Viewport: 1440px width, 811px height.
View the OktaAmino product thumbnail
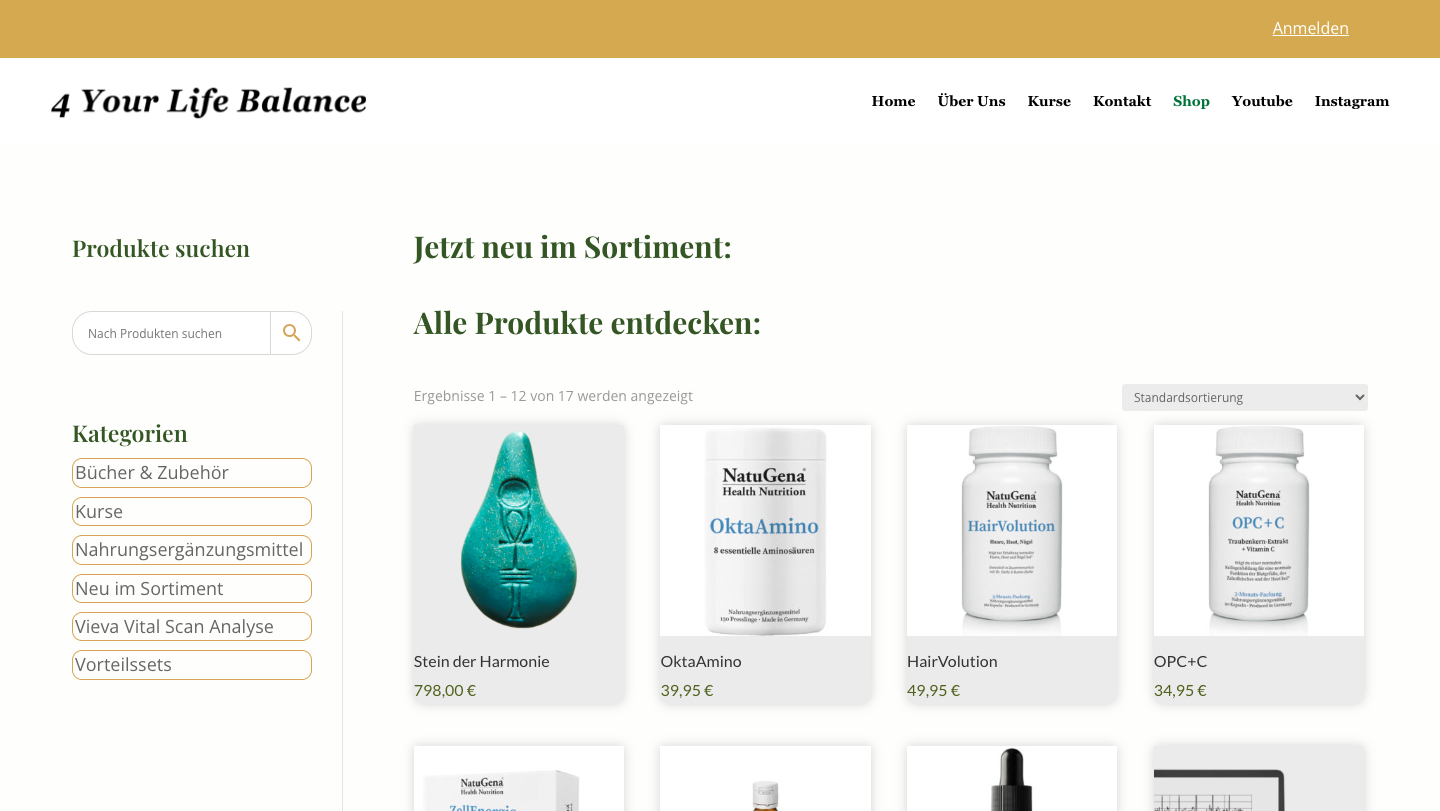(765, 530)
